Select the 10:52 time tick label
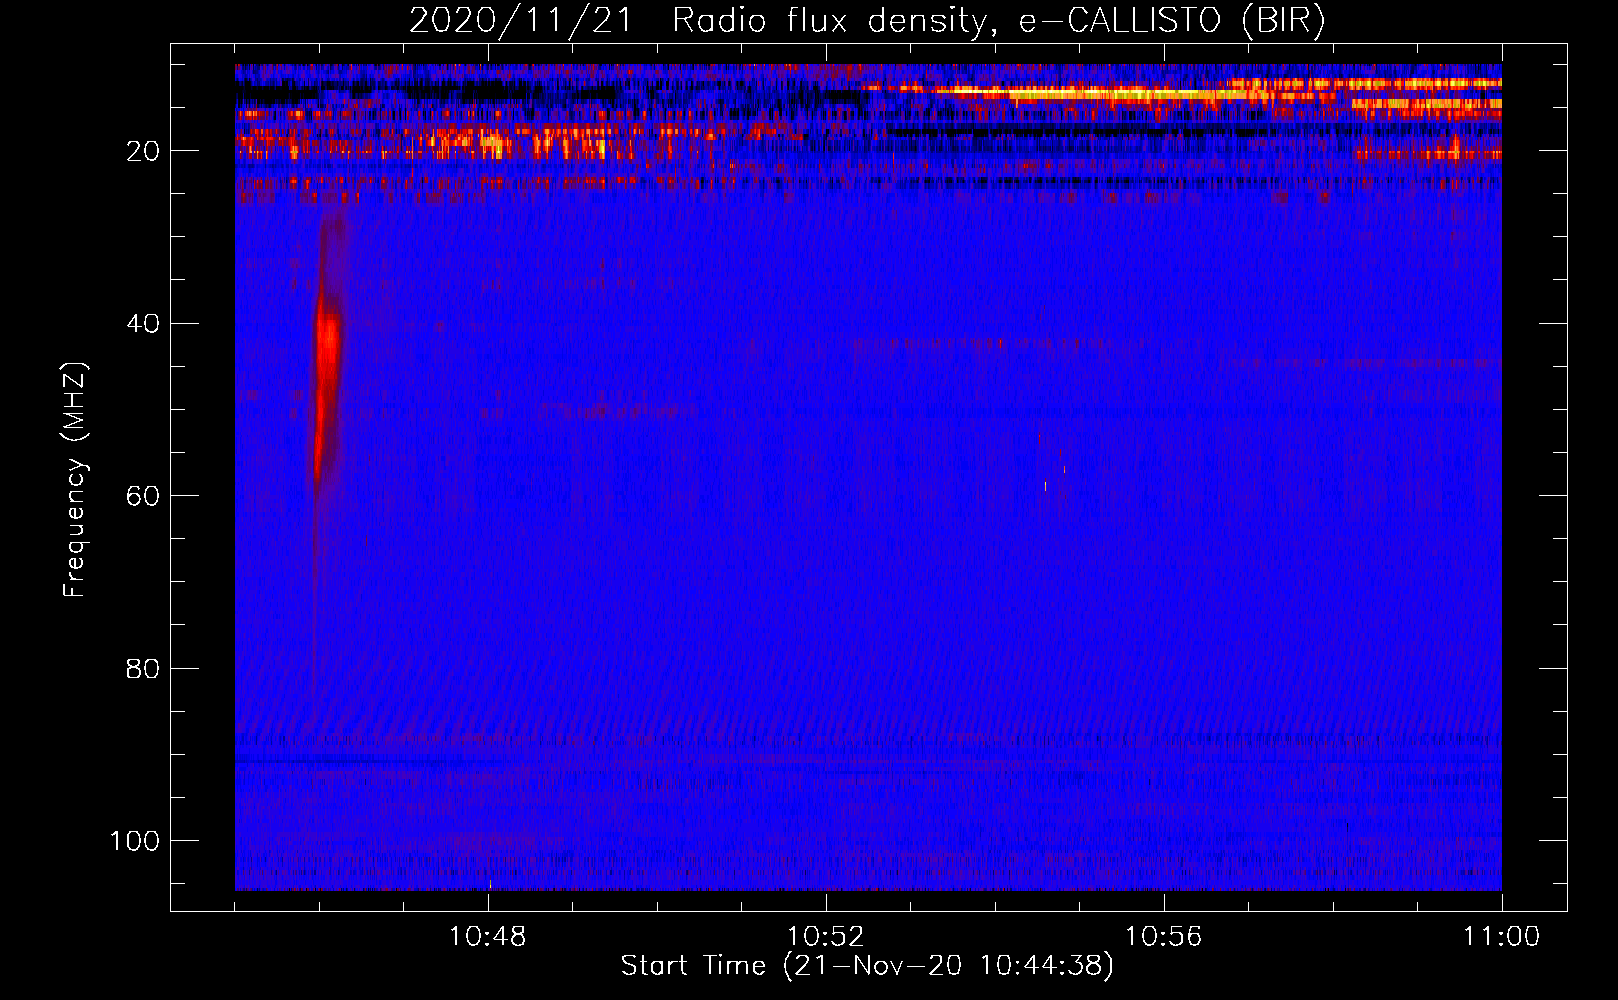 coord(826,937)
